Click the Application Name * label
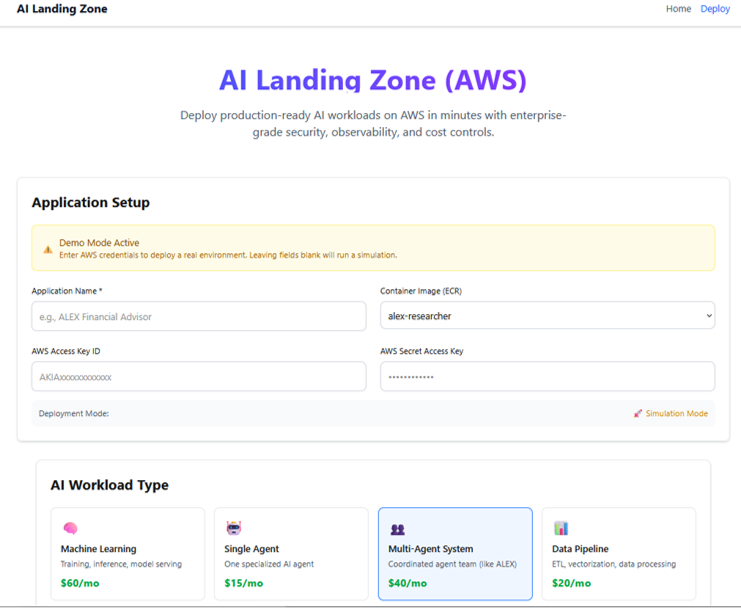 [67, 291]
